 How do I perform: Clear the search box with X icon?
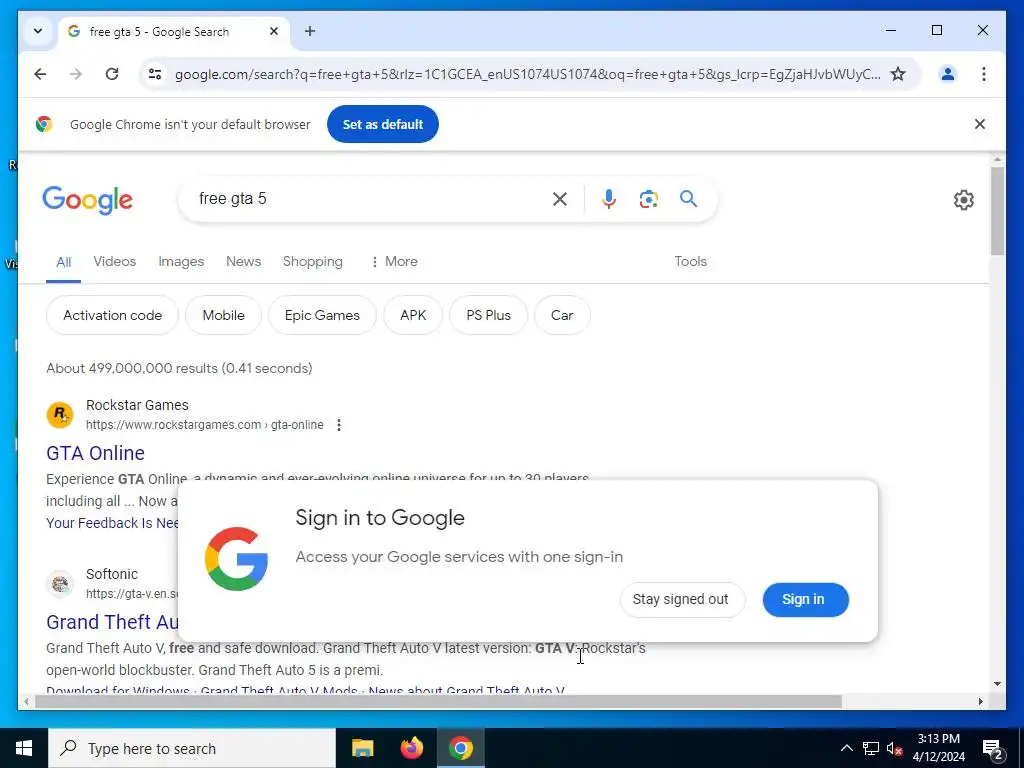(560, 199)
